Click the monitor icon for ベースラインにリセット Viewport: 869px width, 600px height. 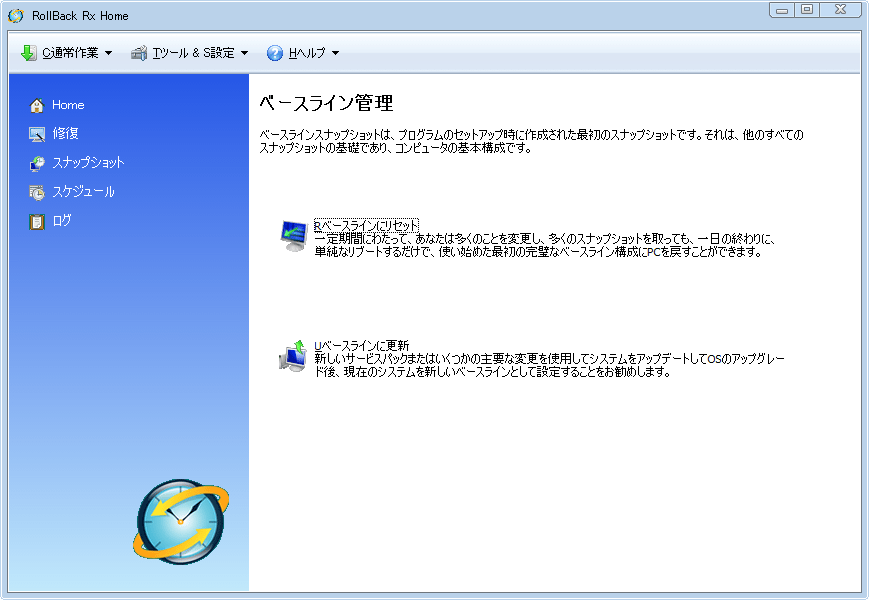pos(293,236)
